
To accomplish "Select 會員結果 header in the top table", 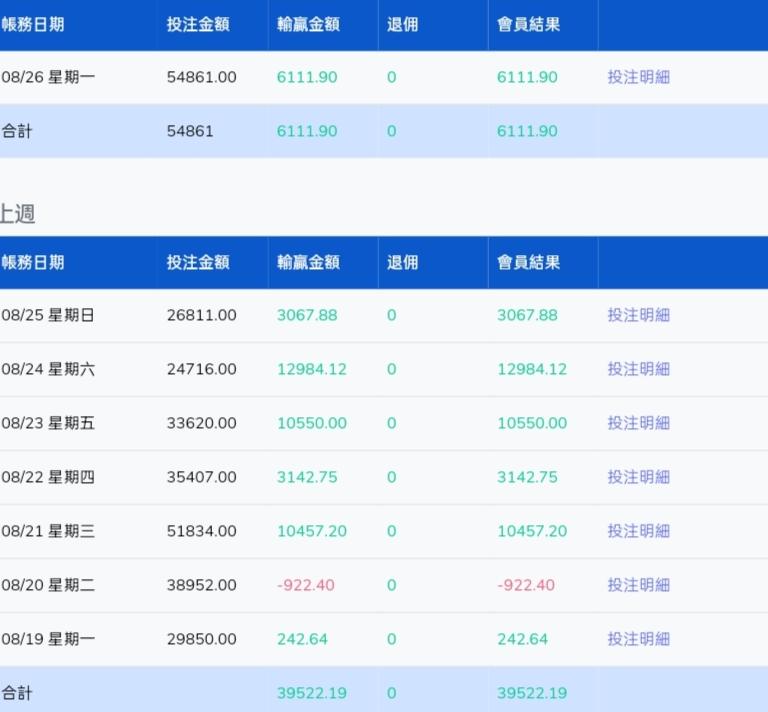I will coord(528,24).
